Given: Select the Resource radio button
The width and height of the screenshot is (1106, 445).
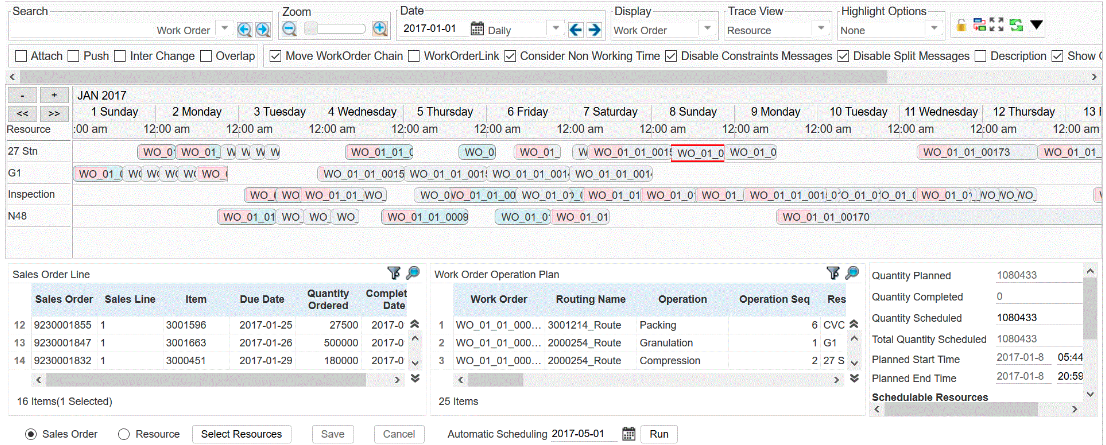Looking at the screenshot, I should point(124,434).
